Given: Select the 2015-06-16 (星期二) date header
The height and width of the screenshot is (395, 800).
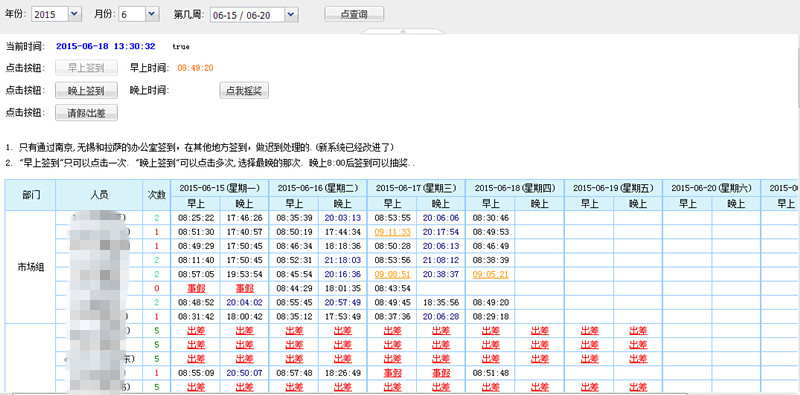Looking at the screenshot, I should click(318, 188).
